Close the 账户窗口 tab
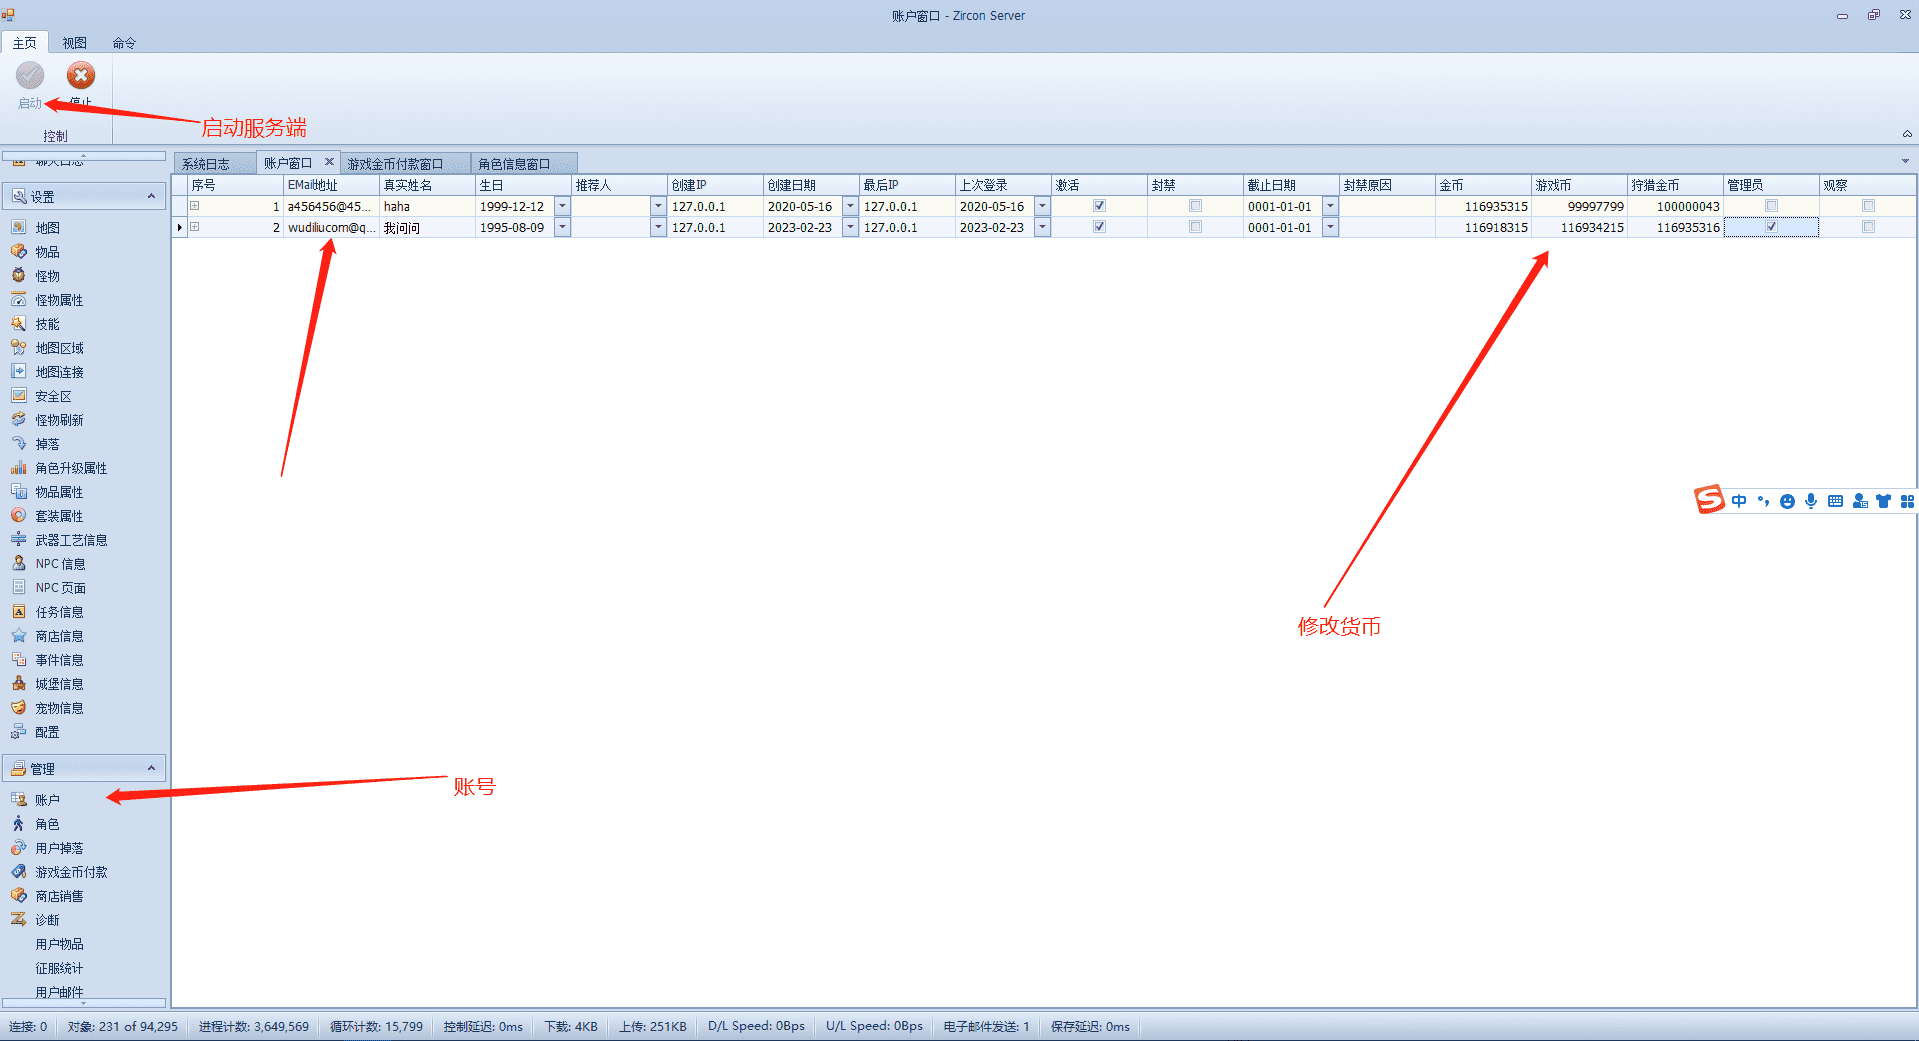This screenshot has height=1041, width=1919. 329,161
